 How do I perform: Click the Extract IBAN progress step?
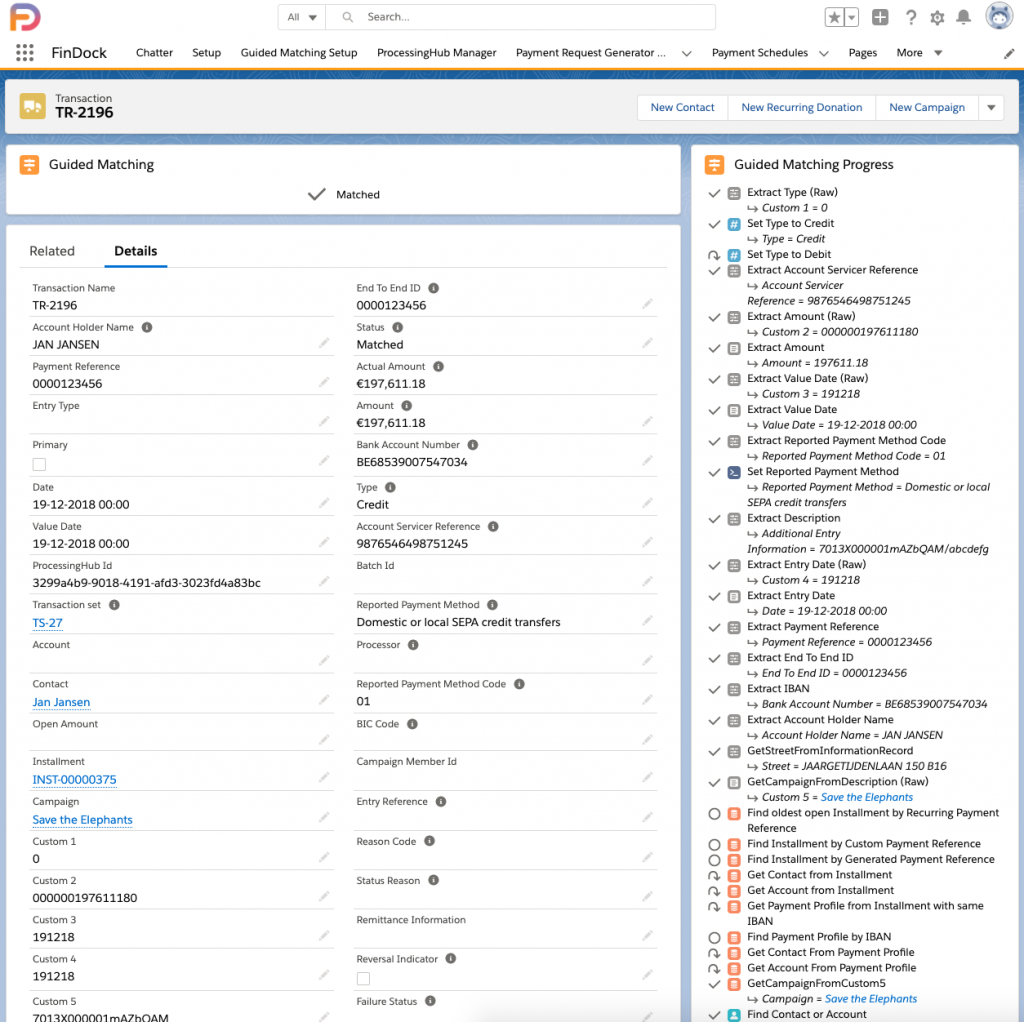click(x=778, y=689)
